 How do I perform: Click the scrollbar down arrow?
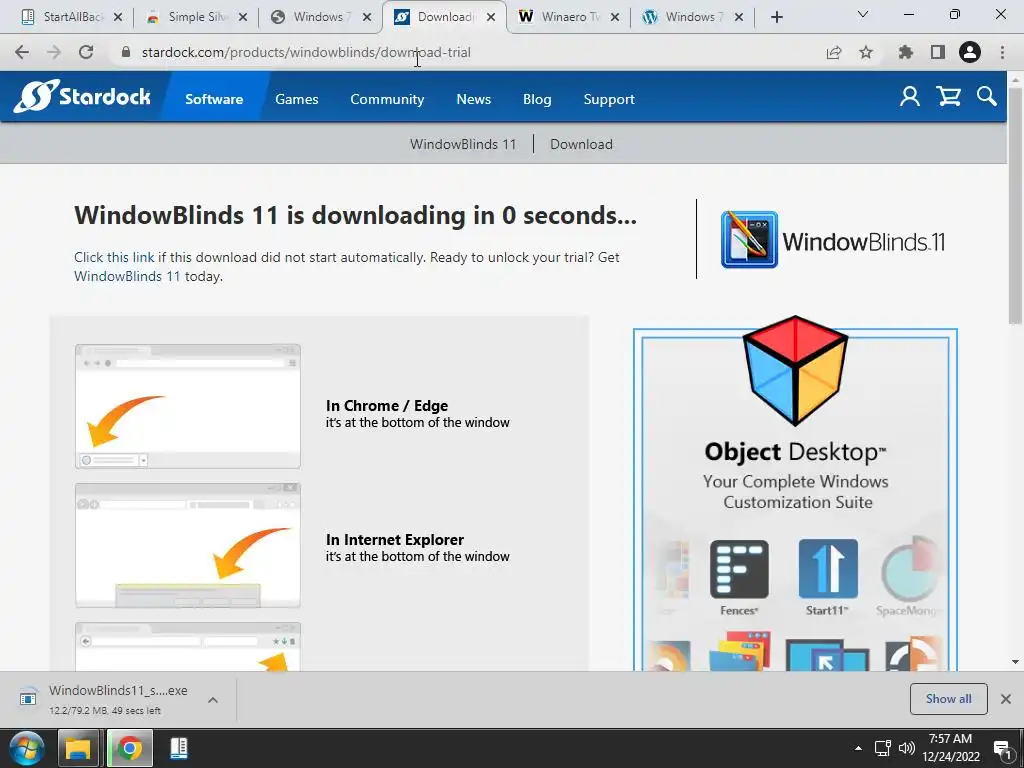[x=1015, y=662]
